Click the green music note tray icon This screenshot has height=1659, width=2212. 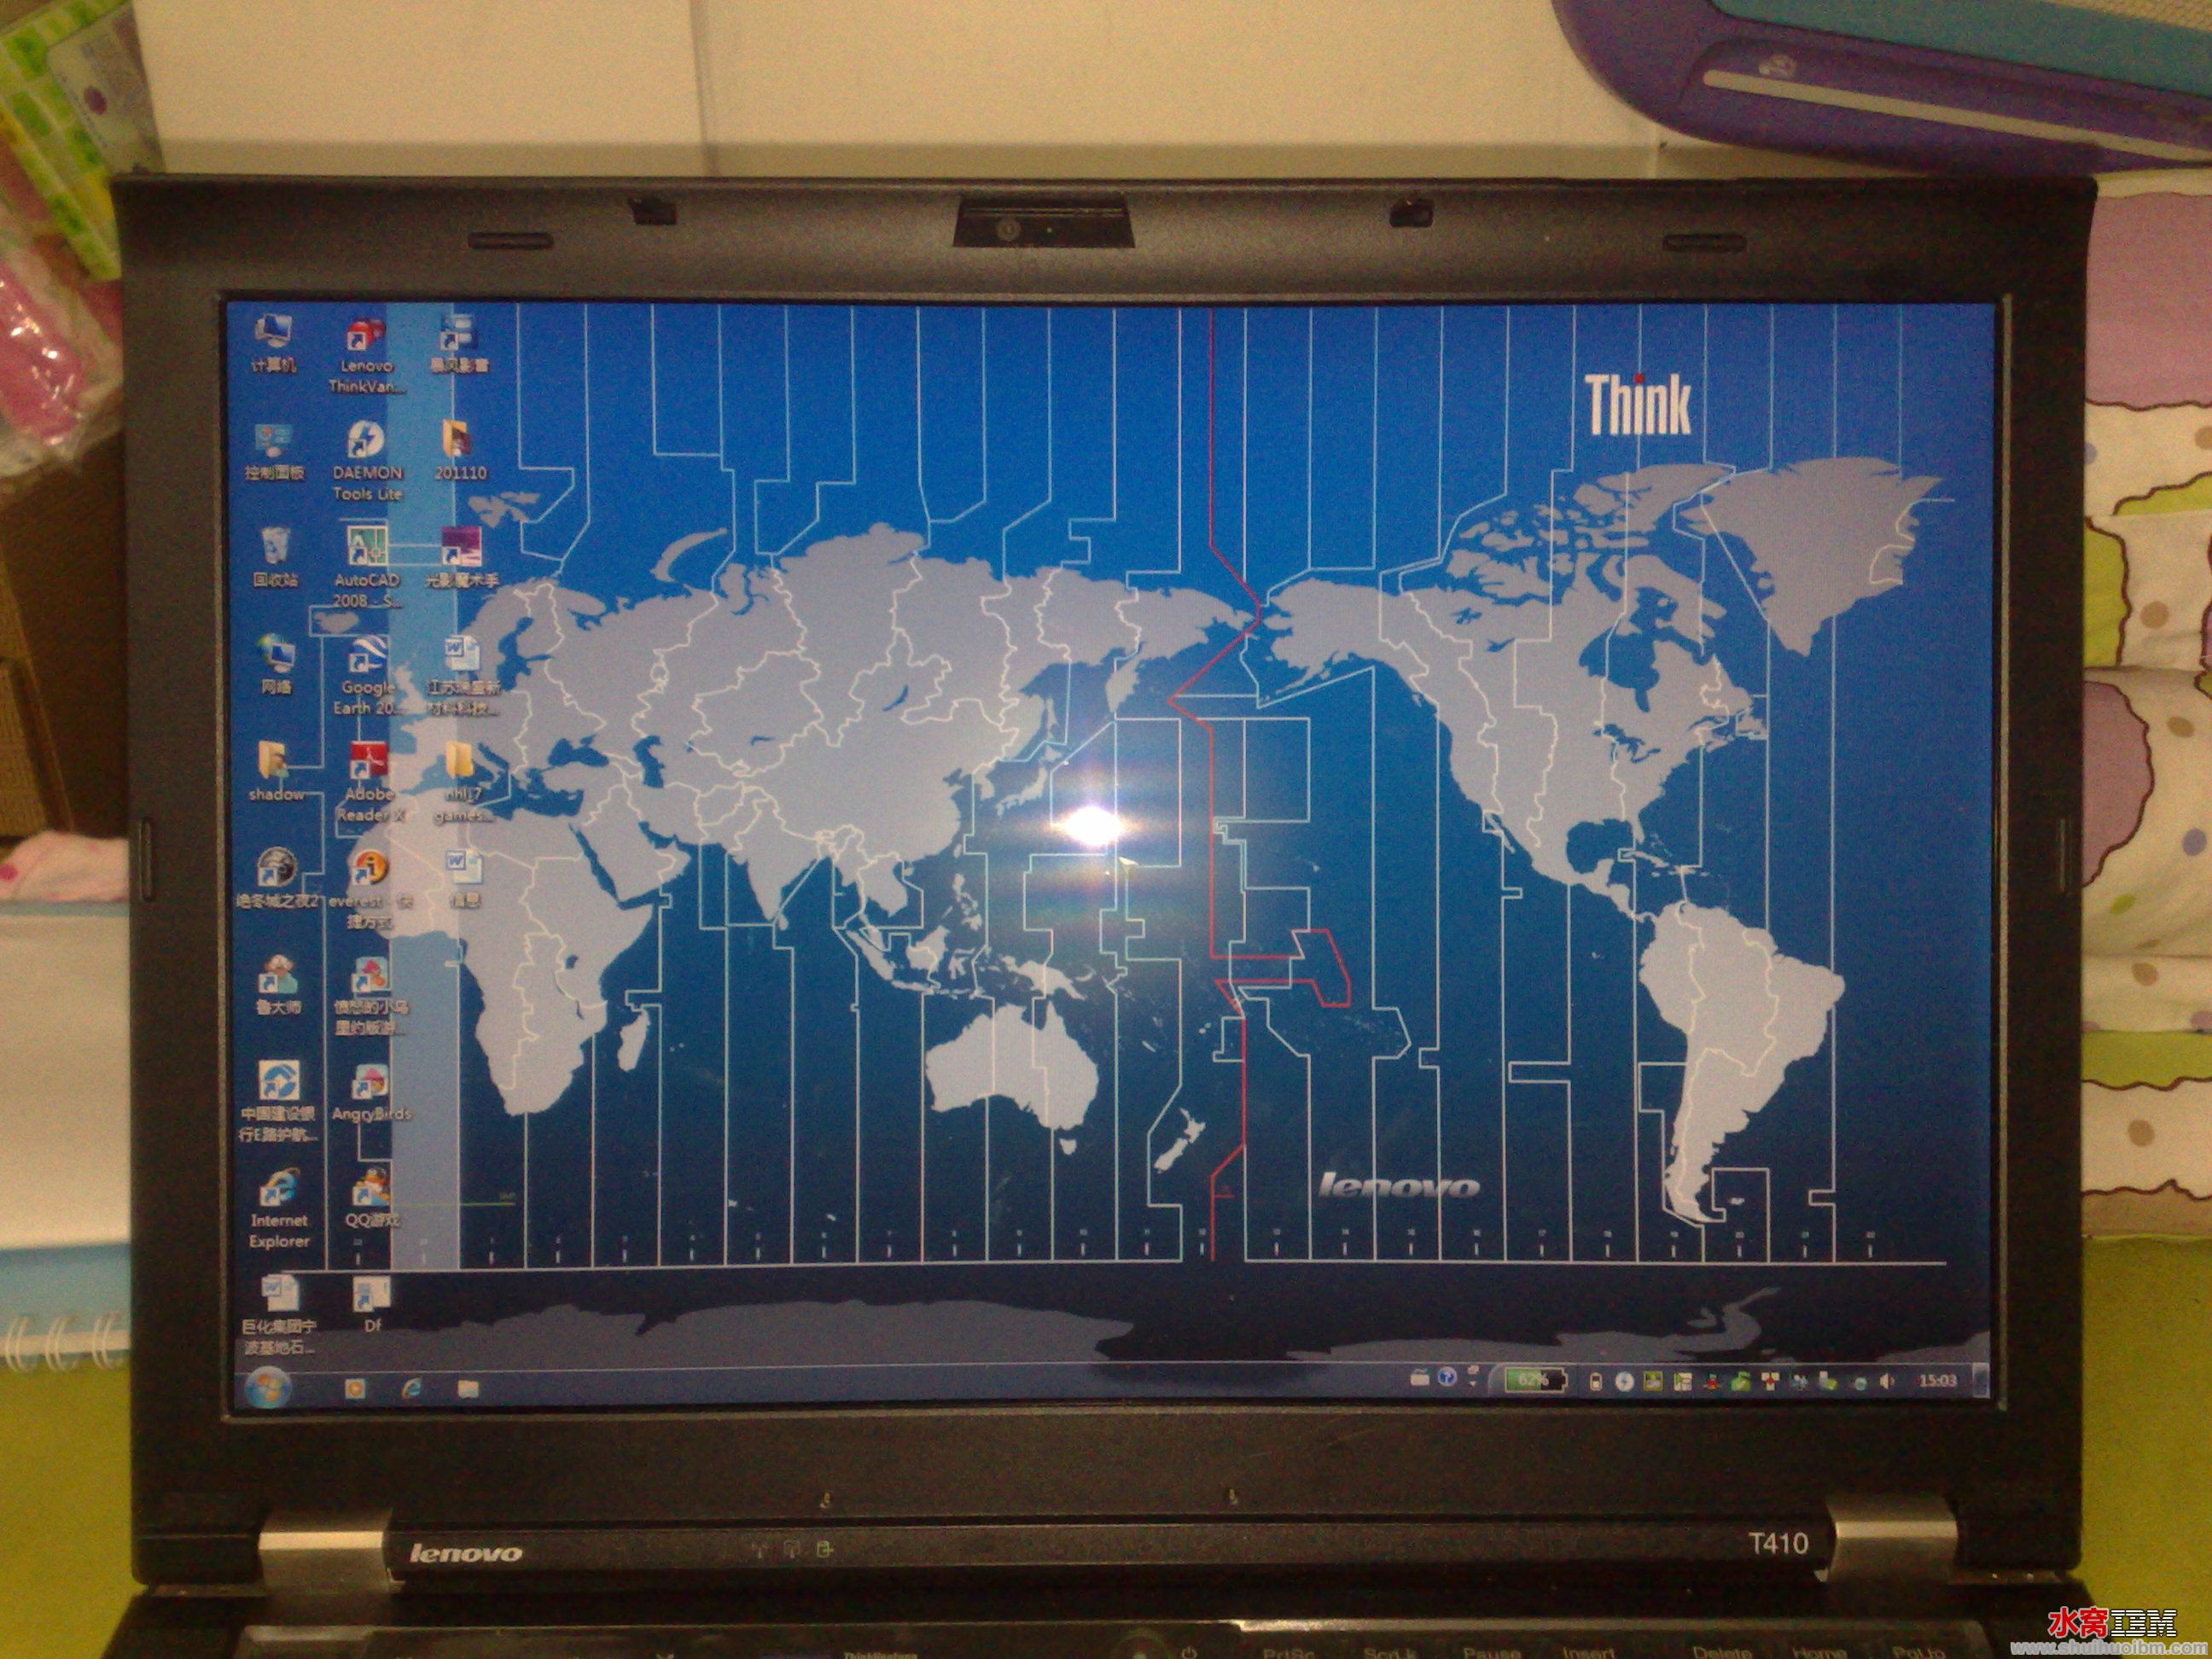point(1741,1383)
